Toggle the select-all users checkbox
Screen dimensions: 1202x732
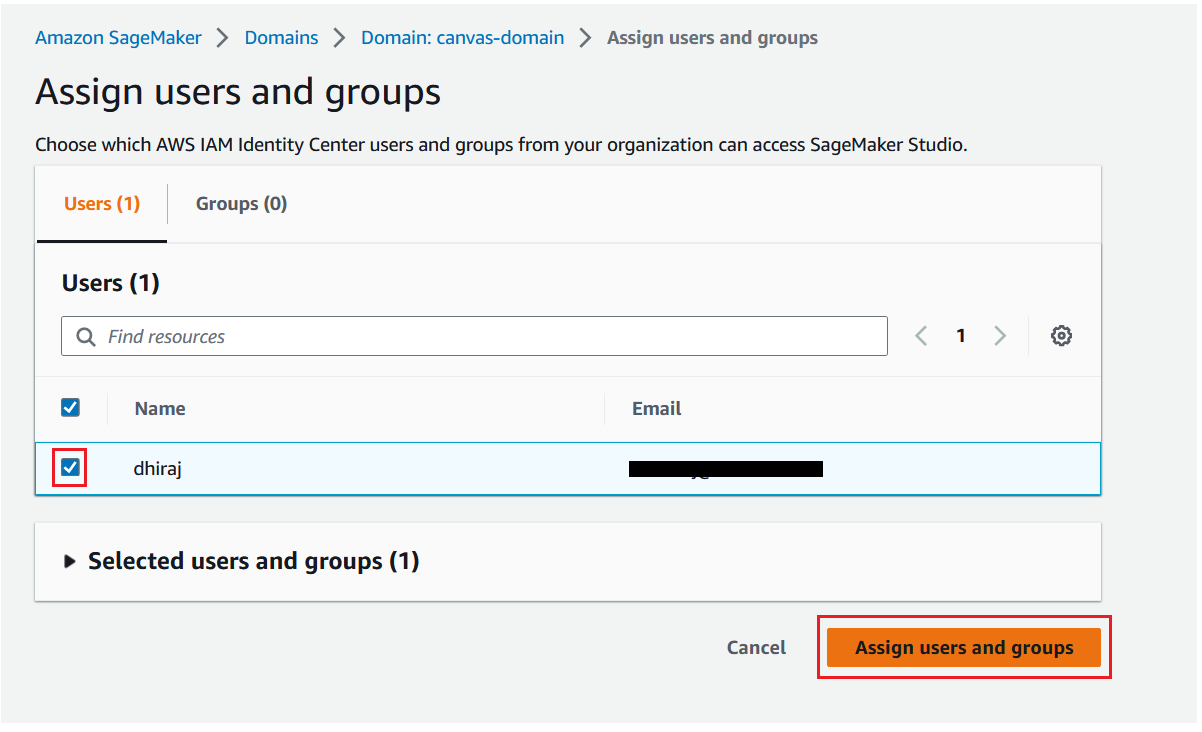pos(70,407)
